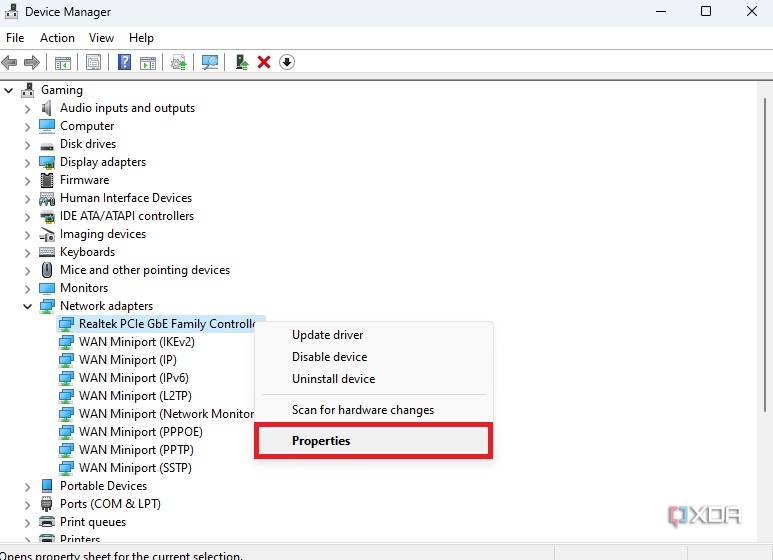773x560 pixels.
Task: Choose Update driver from context menu
Action: (374, 335)
